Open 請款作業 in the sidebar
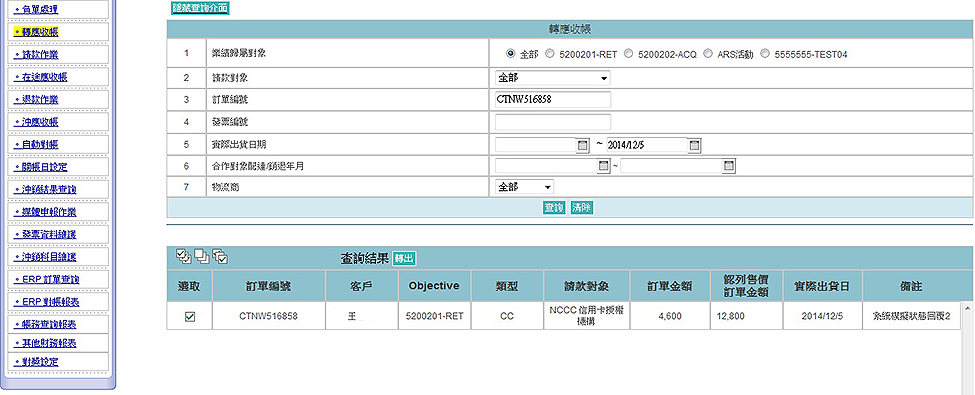The image size is (975, 395). [36, 55]
